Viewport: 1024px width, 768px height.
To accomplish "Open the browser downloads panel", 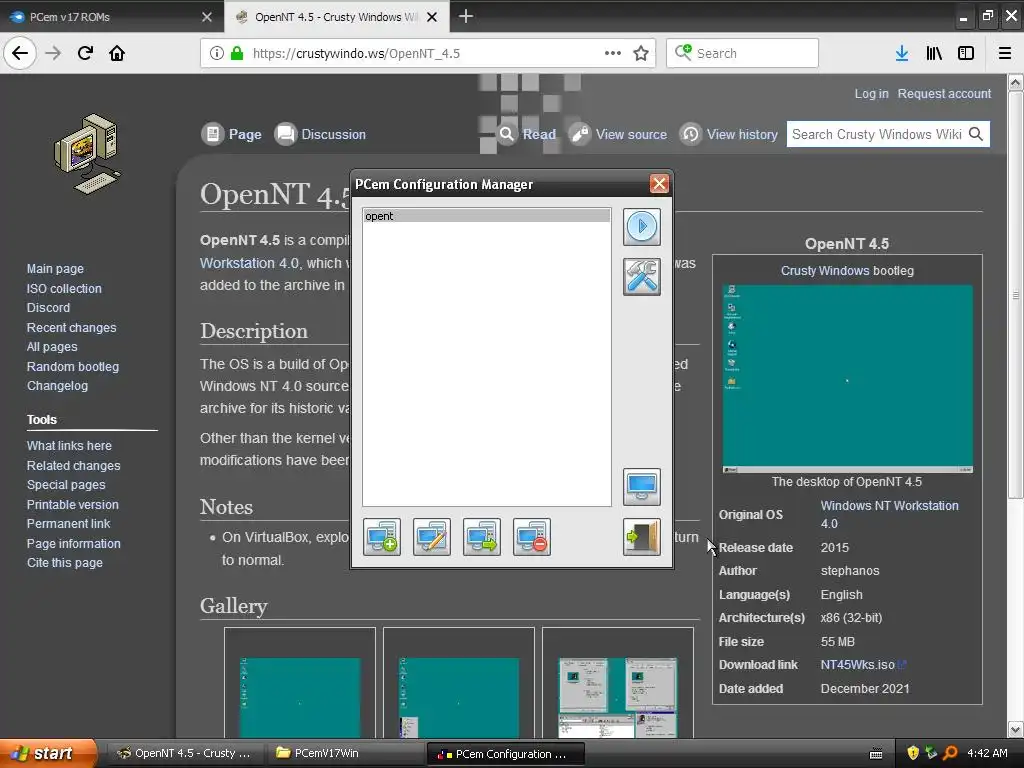I will pyautogui.click(x=902, y=54).
